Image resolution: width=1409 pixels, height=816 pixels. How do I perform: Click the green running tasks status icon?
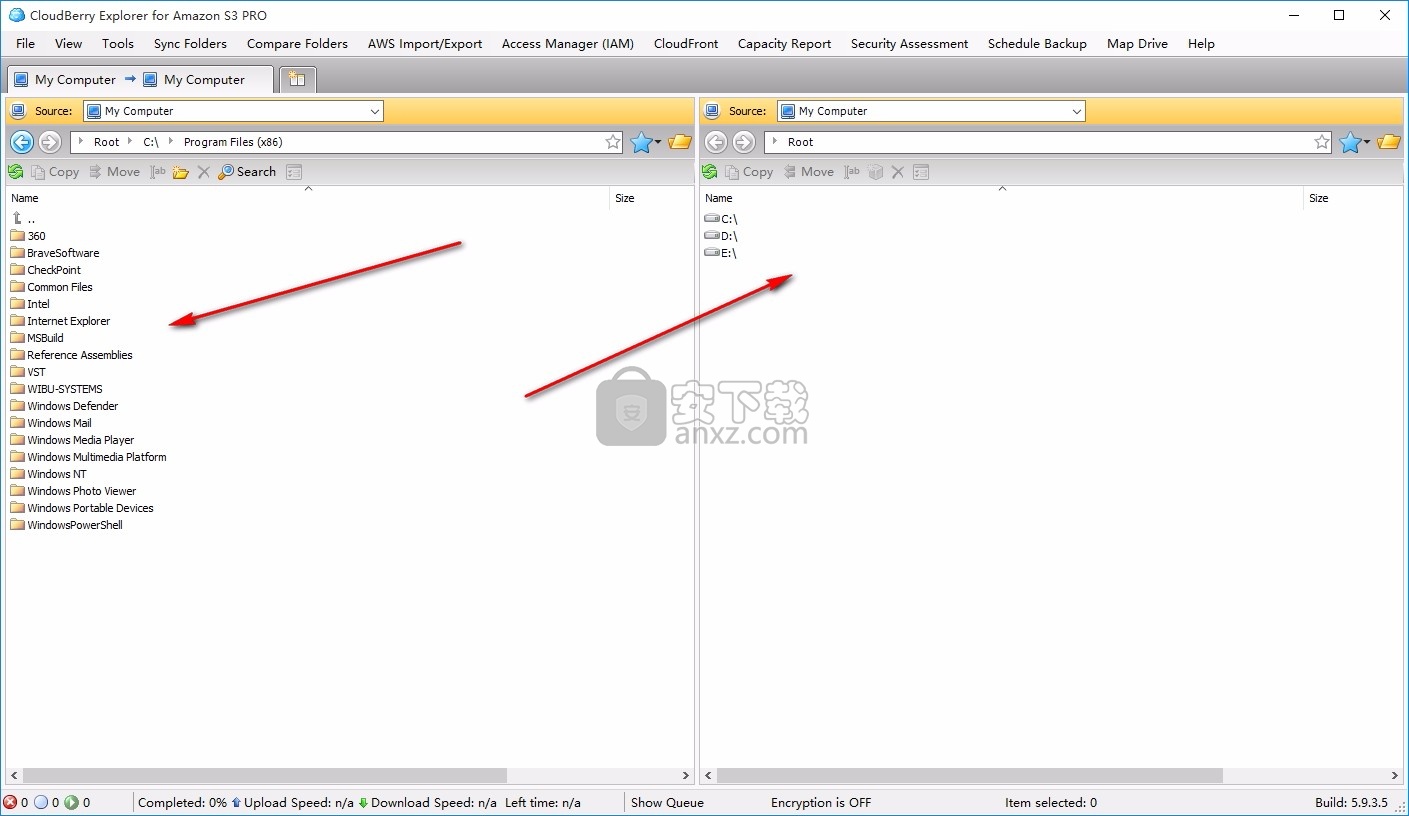coord(71,802)
